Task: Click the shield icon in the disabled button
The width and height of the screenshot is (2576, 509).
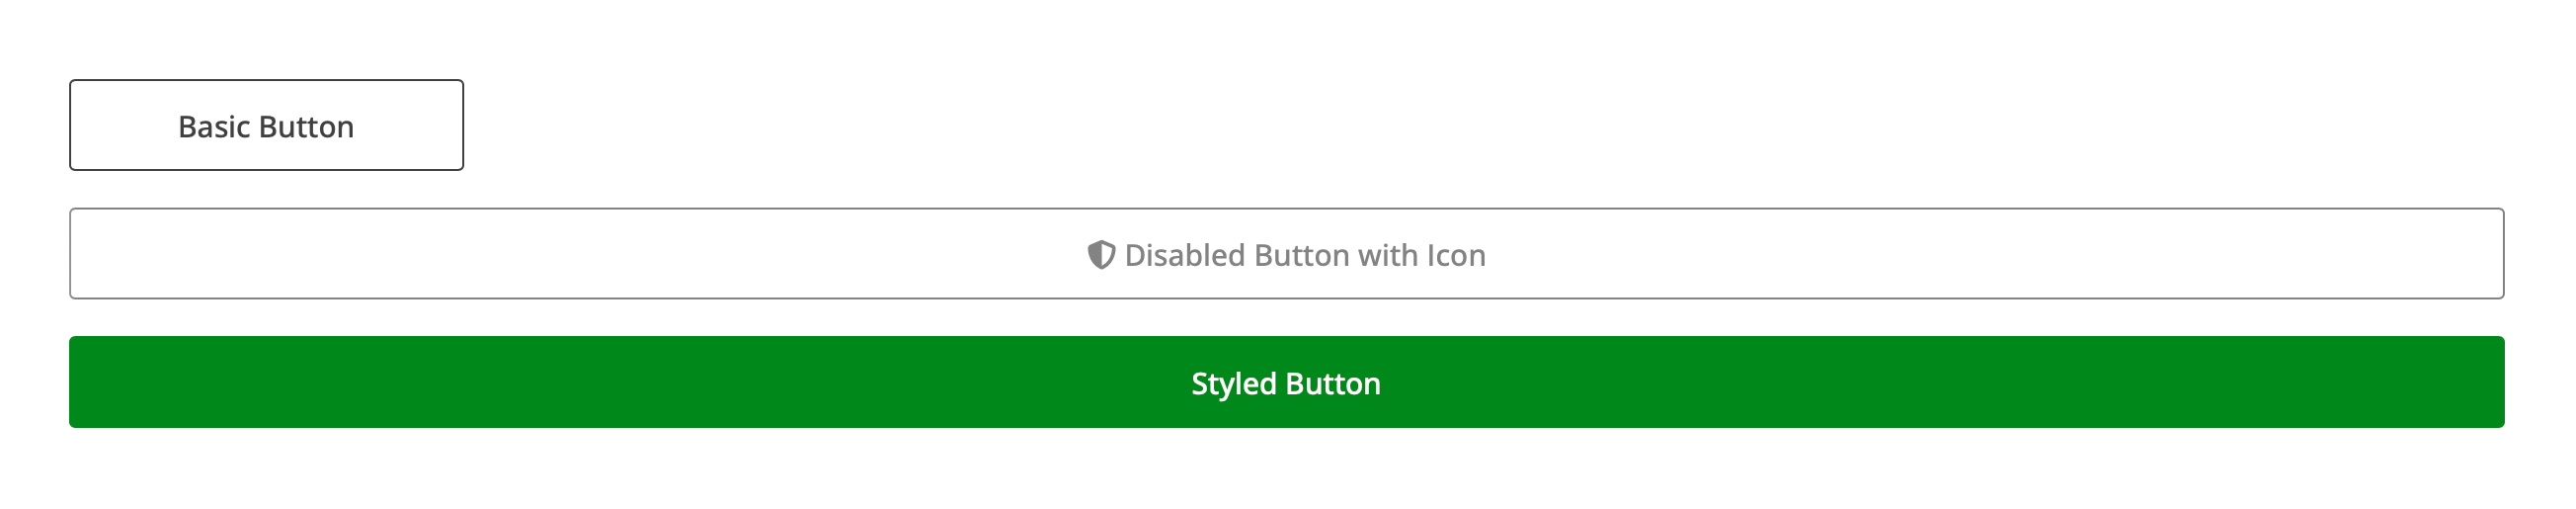Action: (1101, 255)
